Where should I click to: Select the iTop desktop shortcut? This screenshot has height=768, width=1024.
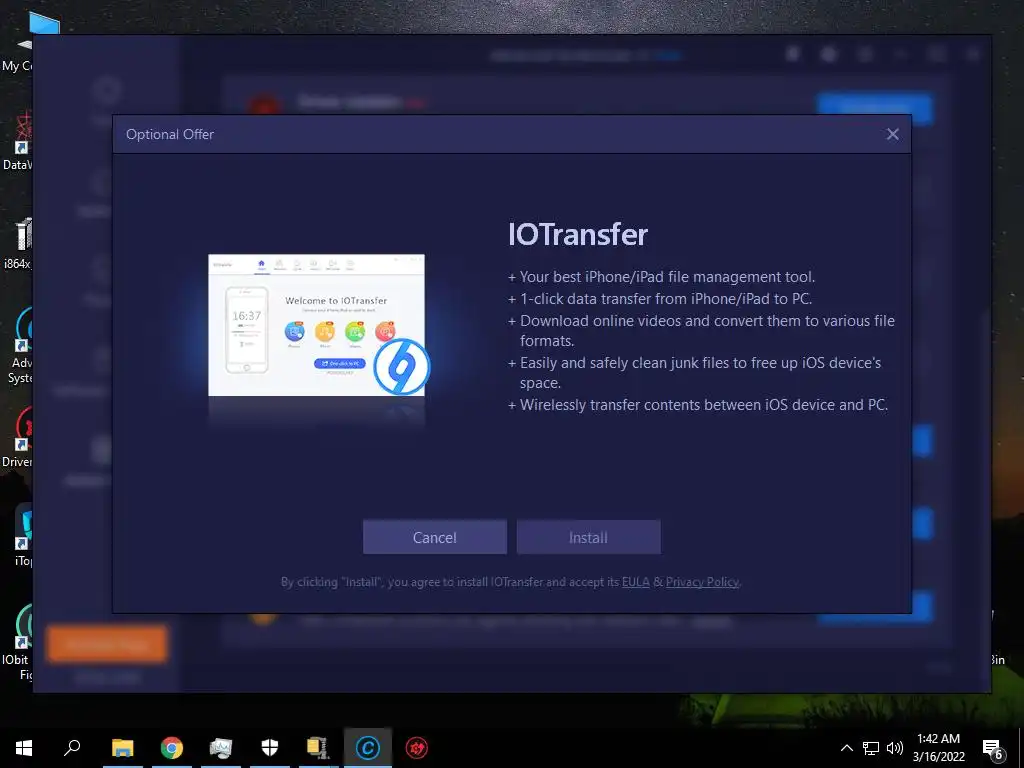tap(22, 534)
